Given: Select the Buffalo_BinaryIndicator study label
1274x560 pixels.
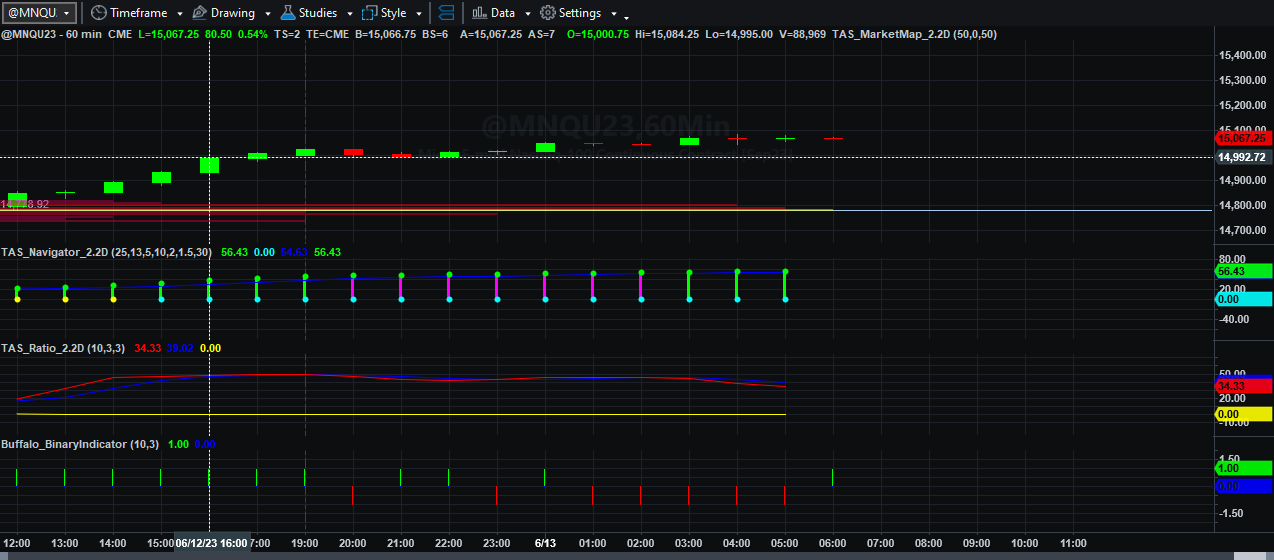Looking at the screenshot, I should [64, 444].
